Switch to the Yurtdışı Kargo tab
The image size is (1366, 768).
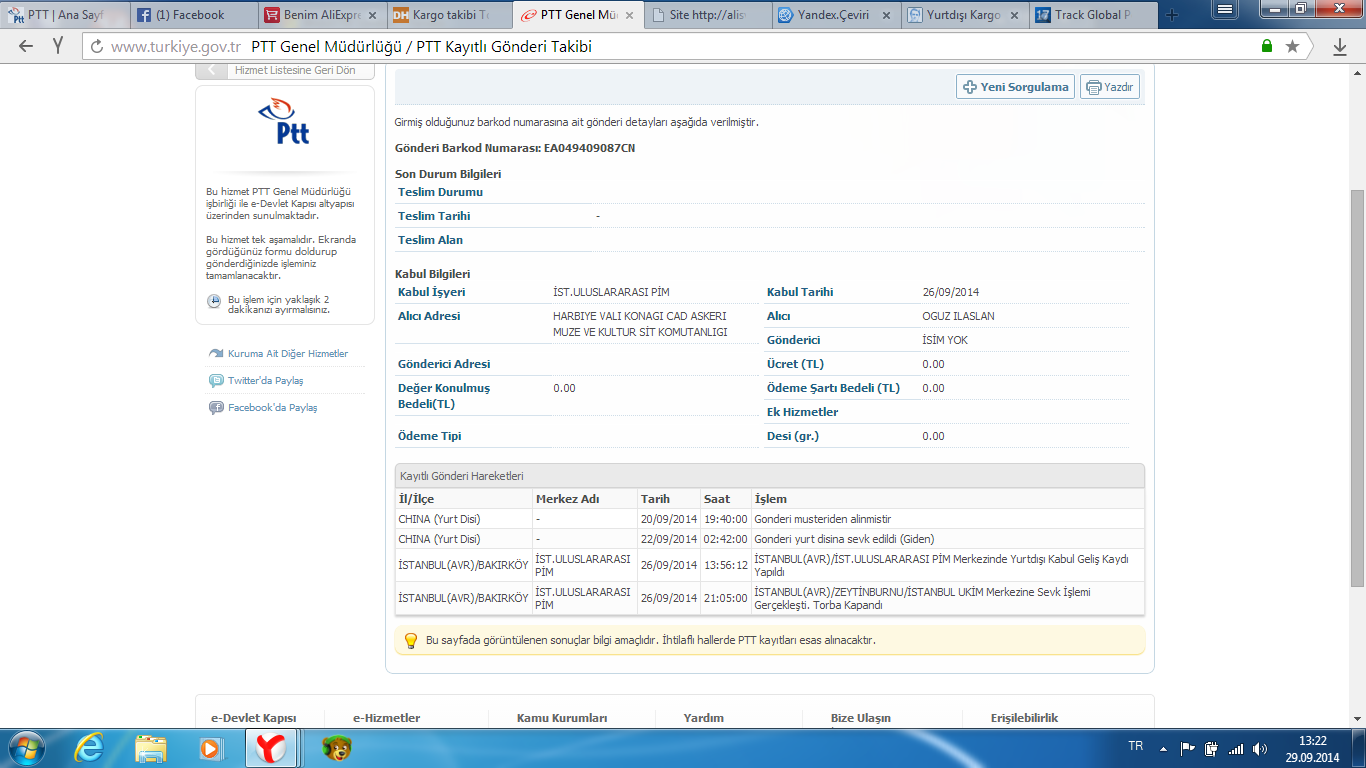pyautogui.click(x=963, y=15)
